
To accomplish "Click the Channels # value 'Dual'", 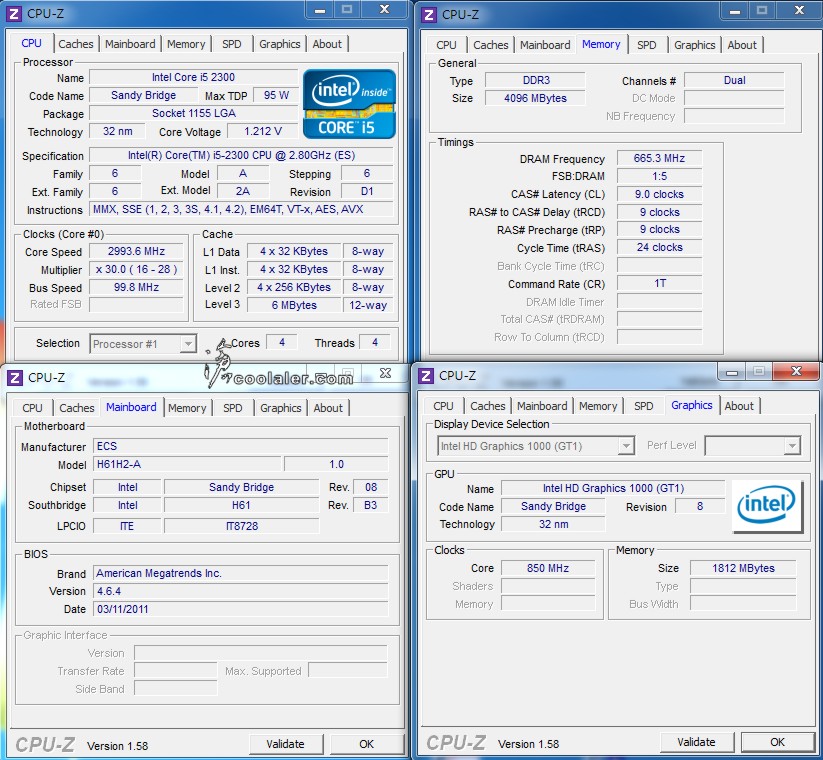I will point(734,80).
